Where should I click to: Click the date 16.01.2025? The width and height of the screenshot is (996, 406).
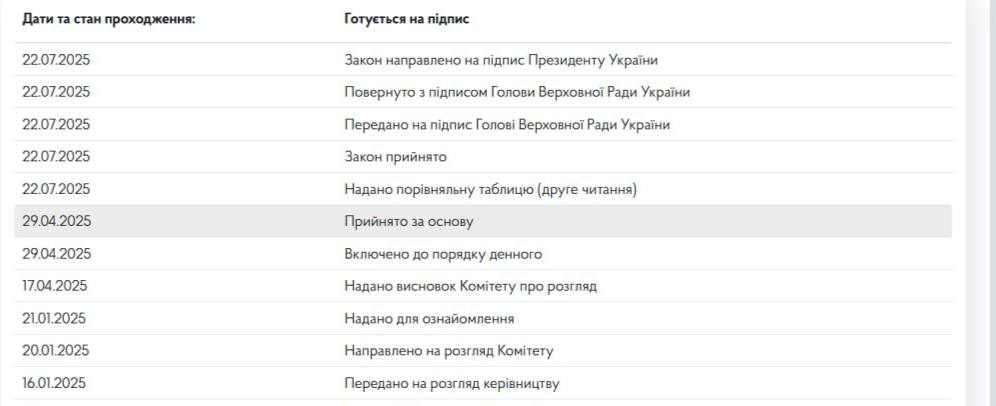(55, 383)
